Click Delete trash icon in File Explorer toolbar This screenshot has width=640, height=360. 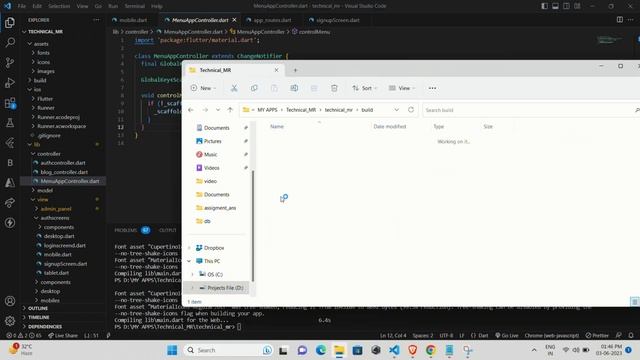tap(334, 88)
